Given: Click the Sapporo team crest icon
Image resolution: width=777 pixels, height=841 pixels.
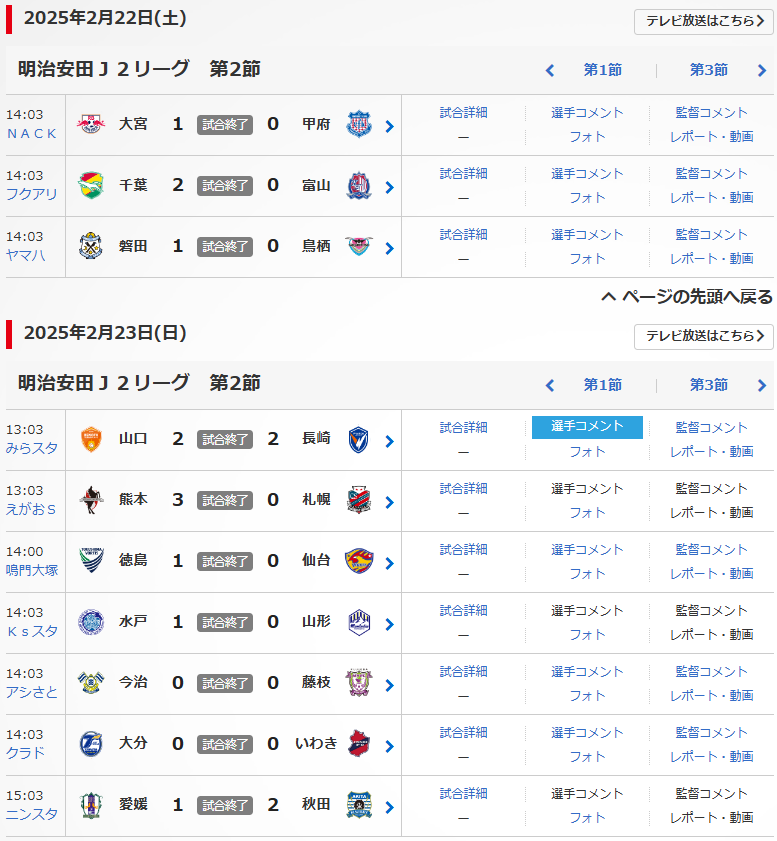Looking at the screenshot, I should (x=358, y=501).
